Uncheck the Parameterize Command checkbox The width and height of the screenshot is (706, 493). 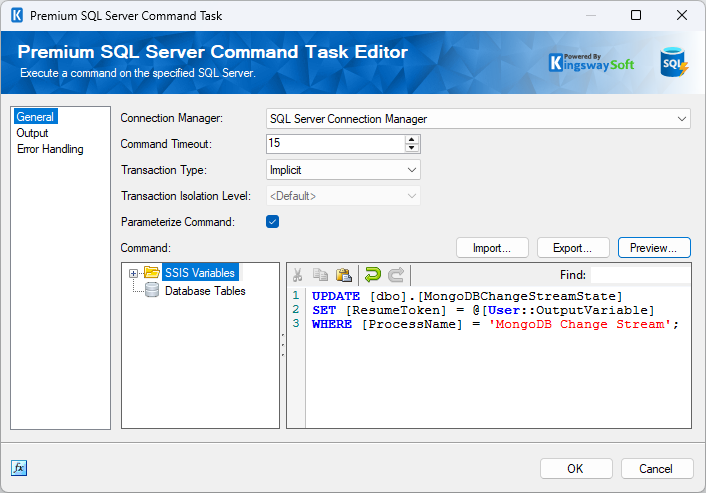[x=272, y=222]
